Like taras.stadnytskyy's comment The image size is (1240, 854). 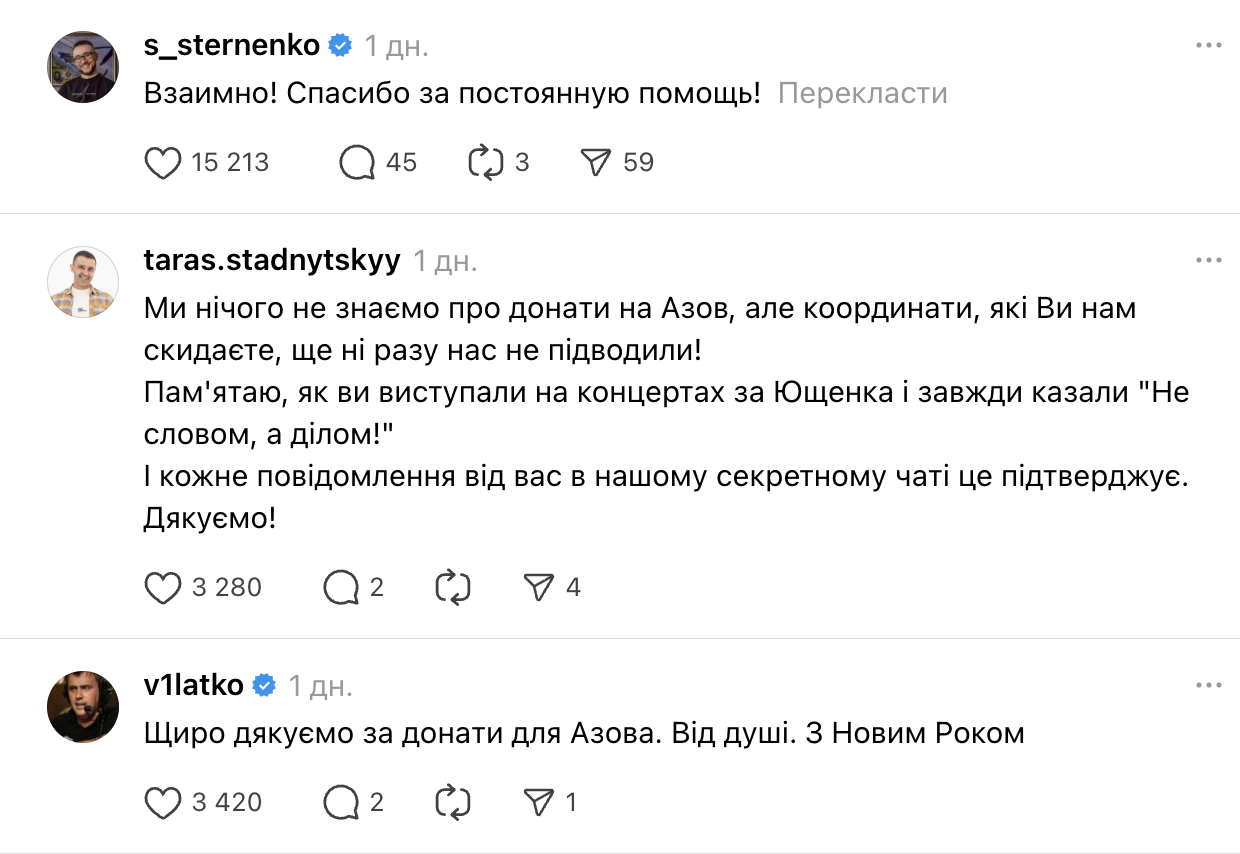tap(163, 587)
